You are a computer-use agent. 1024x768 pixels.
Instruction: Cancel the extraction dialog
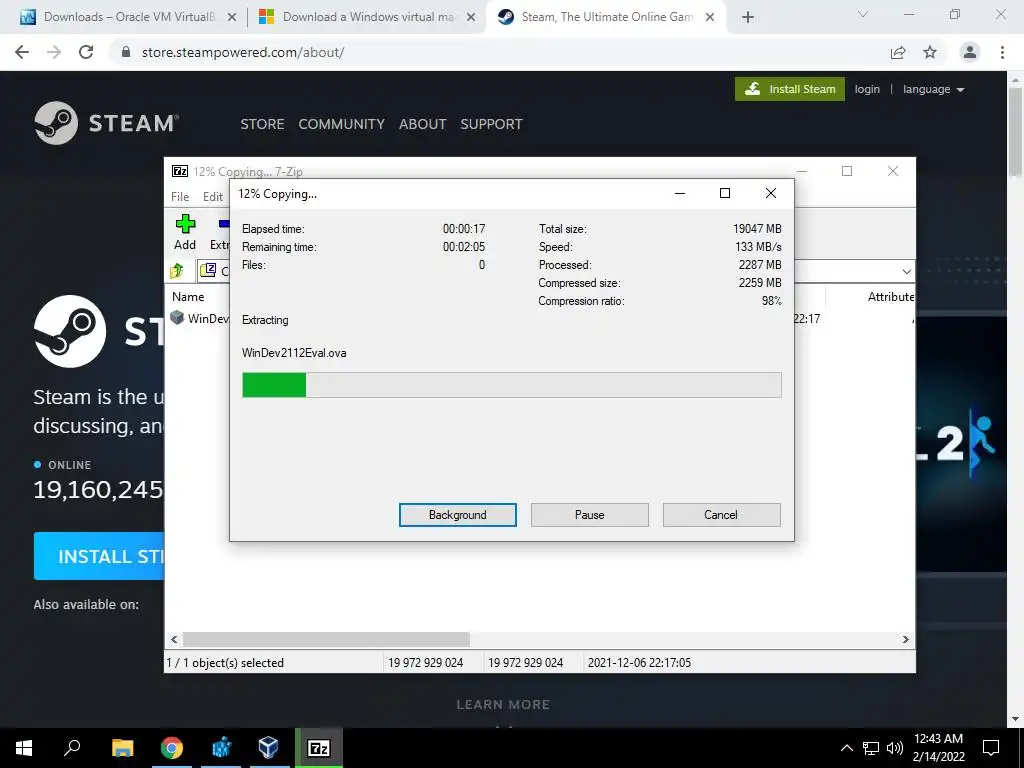point(721,515)
